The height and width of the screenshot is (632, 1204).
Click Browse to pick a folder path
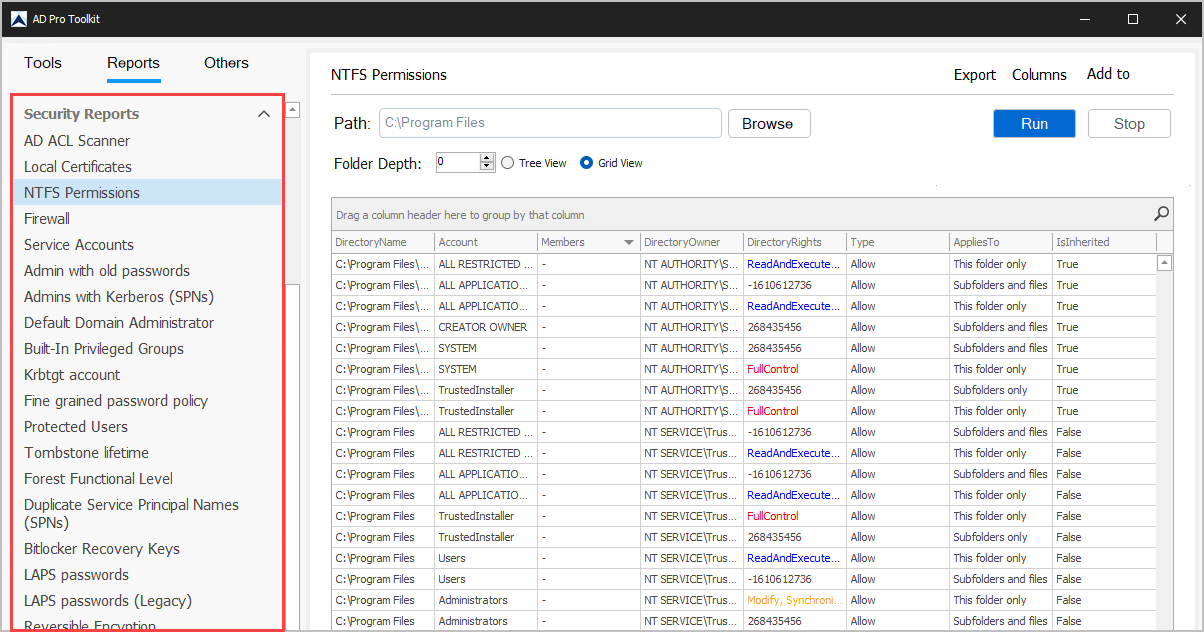[768, 123]
